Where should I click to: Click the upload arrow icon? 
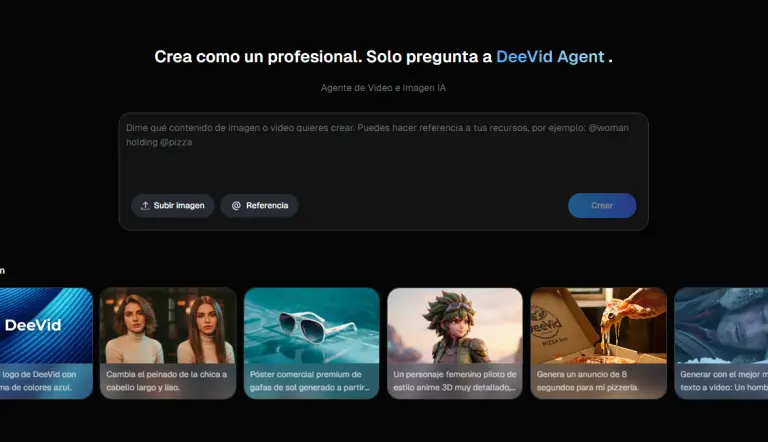[145, 206]
